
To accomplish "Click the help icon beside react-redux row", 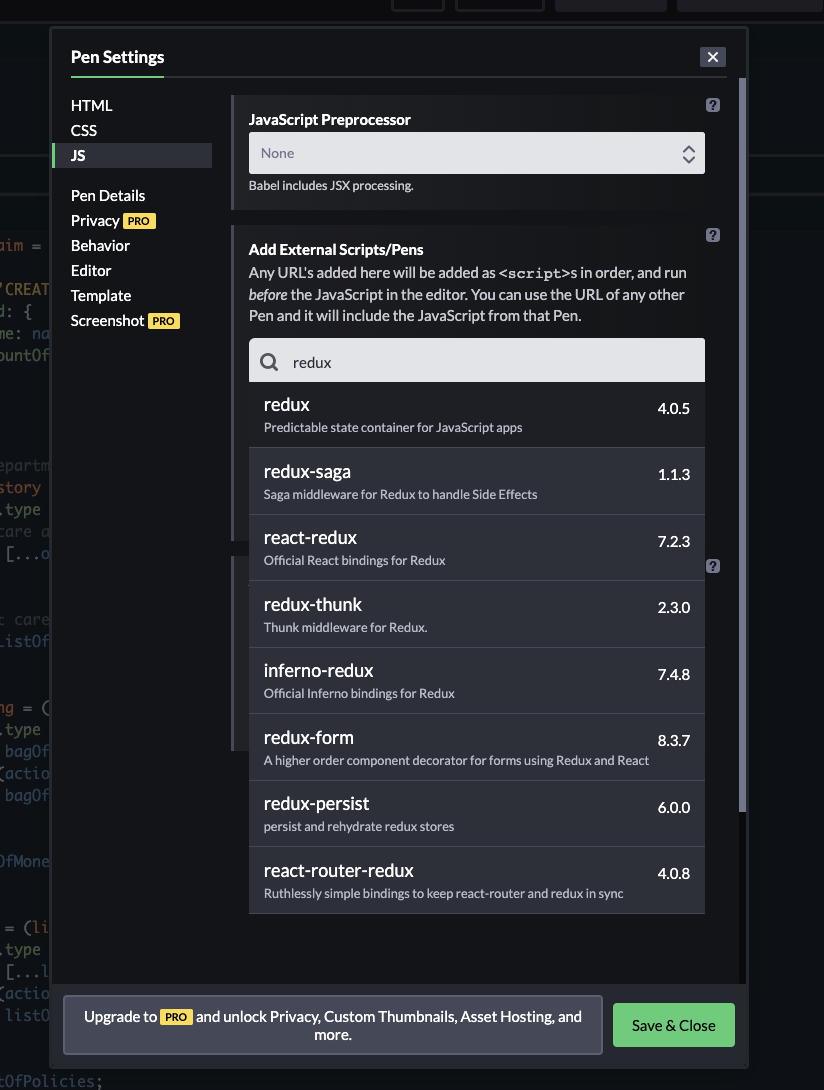I will 713,566.
